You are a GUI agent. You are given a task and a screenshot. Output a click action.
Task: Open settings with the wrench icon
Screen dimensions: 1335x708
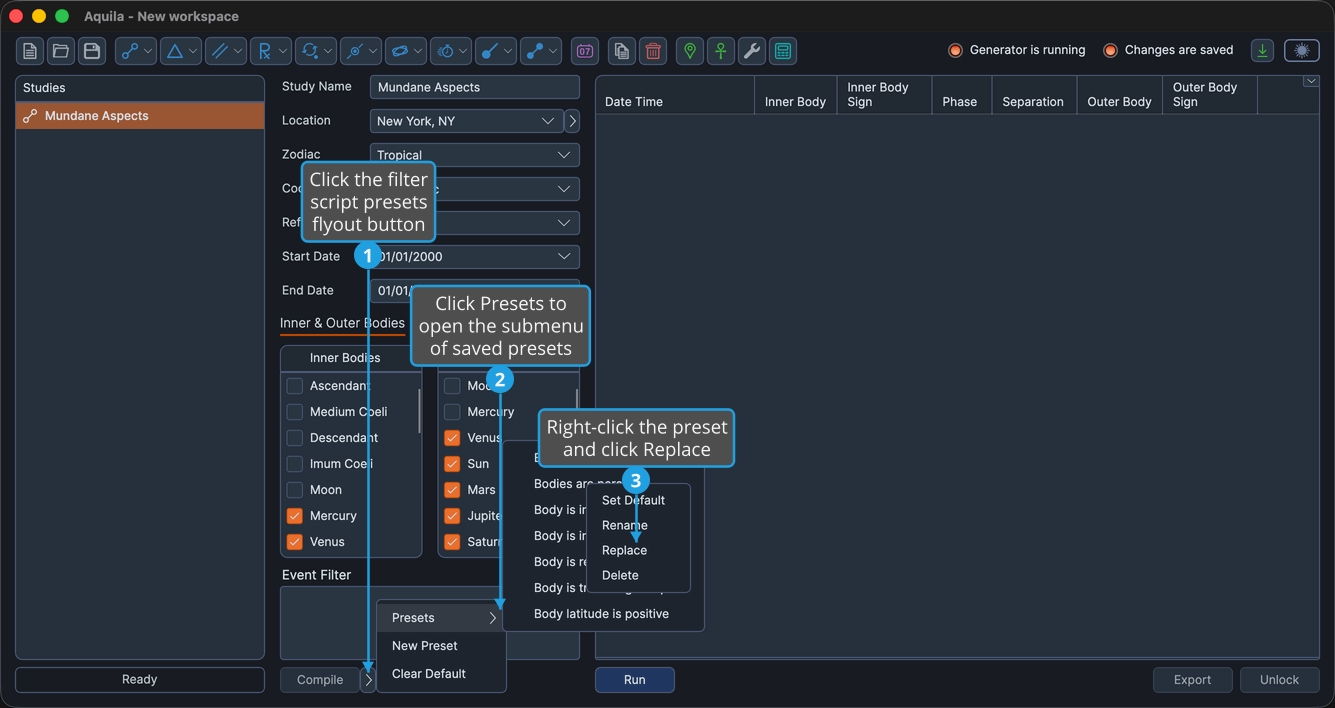click(752, 51)
